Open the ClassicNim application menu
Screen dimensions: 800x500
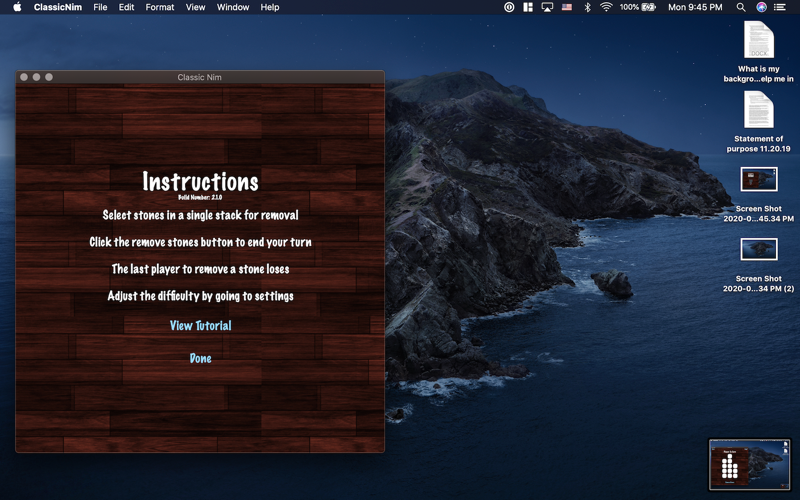(58, 7)
